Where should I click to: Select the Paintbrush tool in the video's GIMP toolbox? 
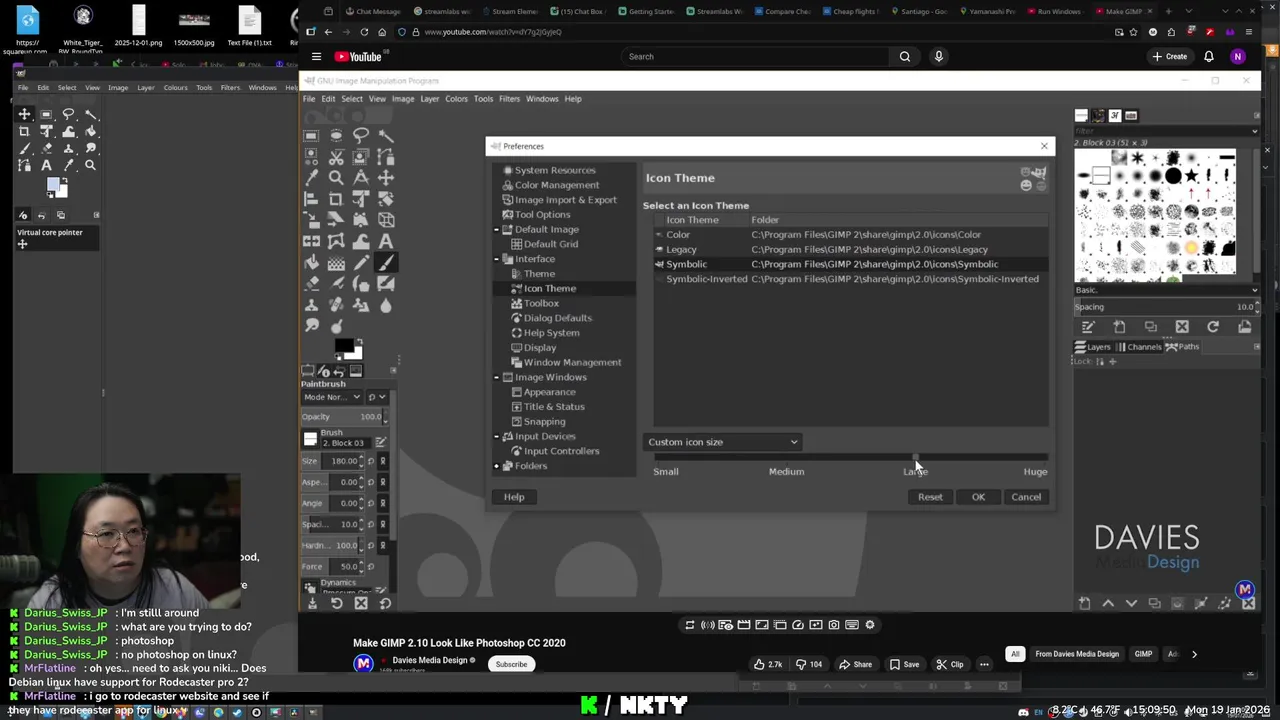click(x=386, y=262)
